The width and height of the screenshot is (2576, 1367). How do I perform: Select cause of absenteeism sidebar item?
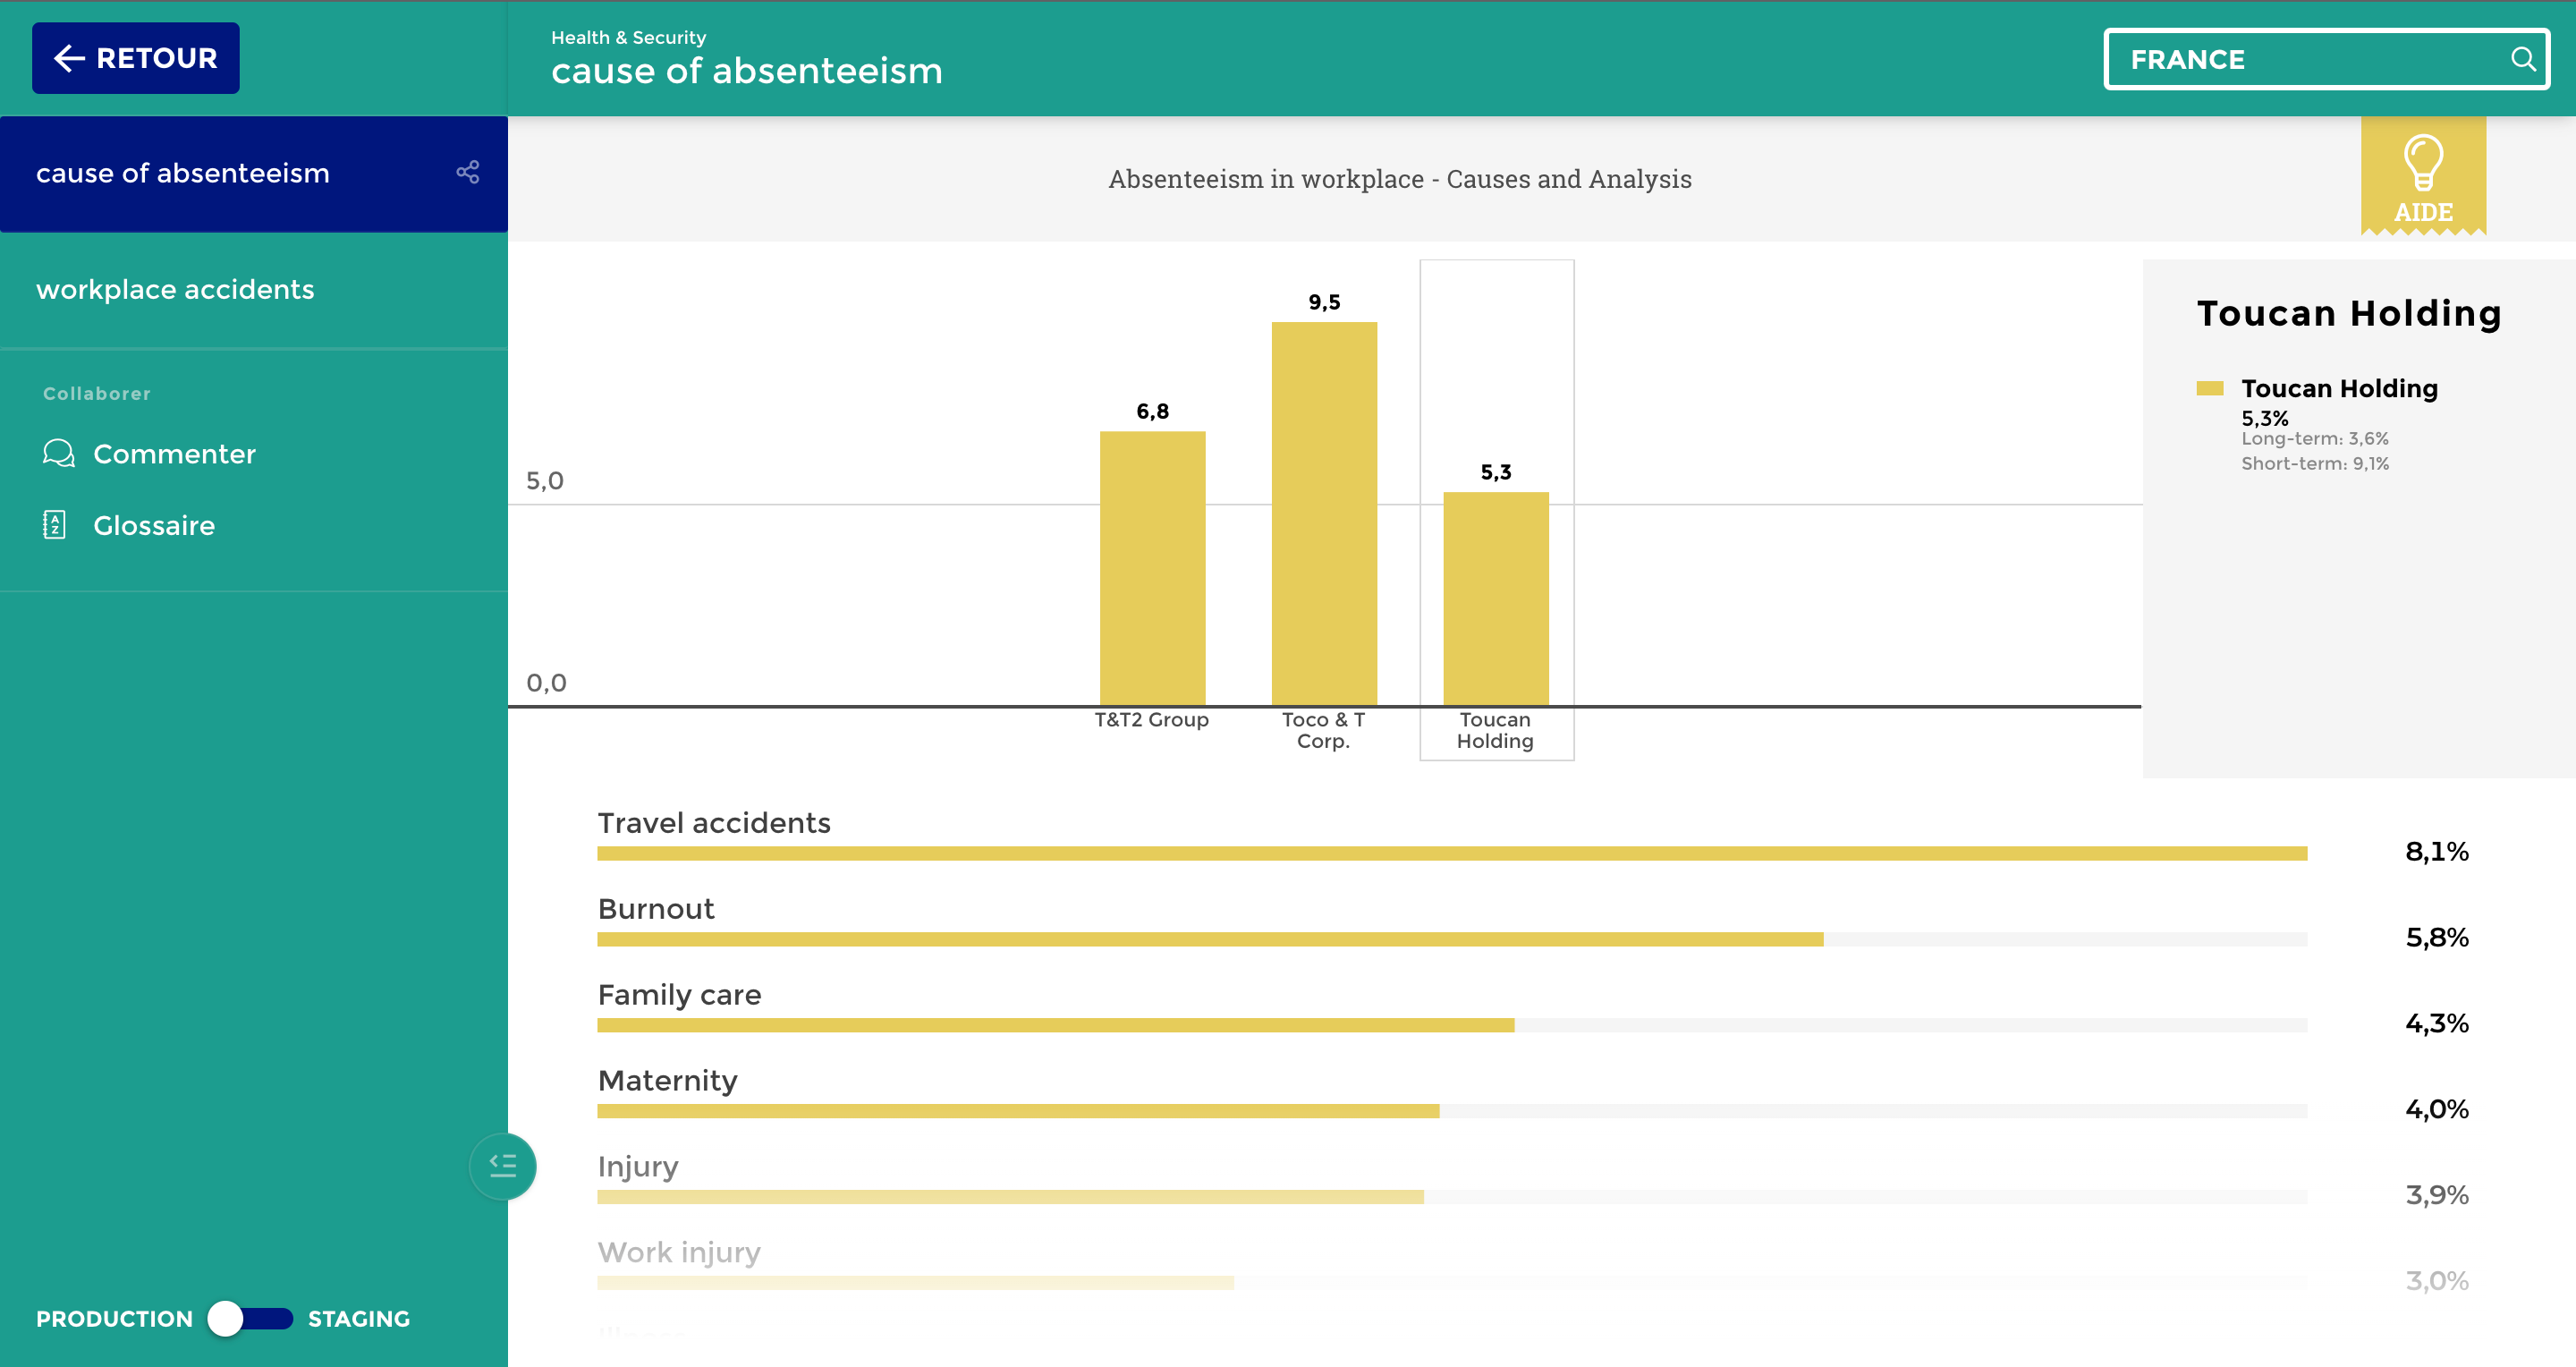click(x=183, y=173)
